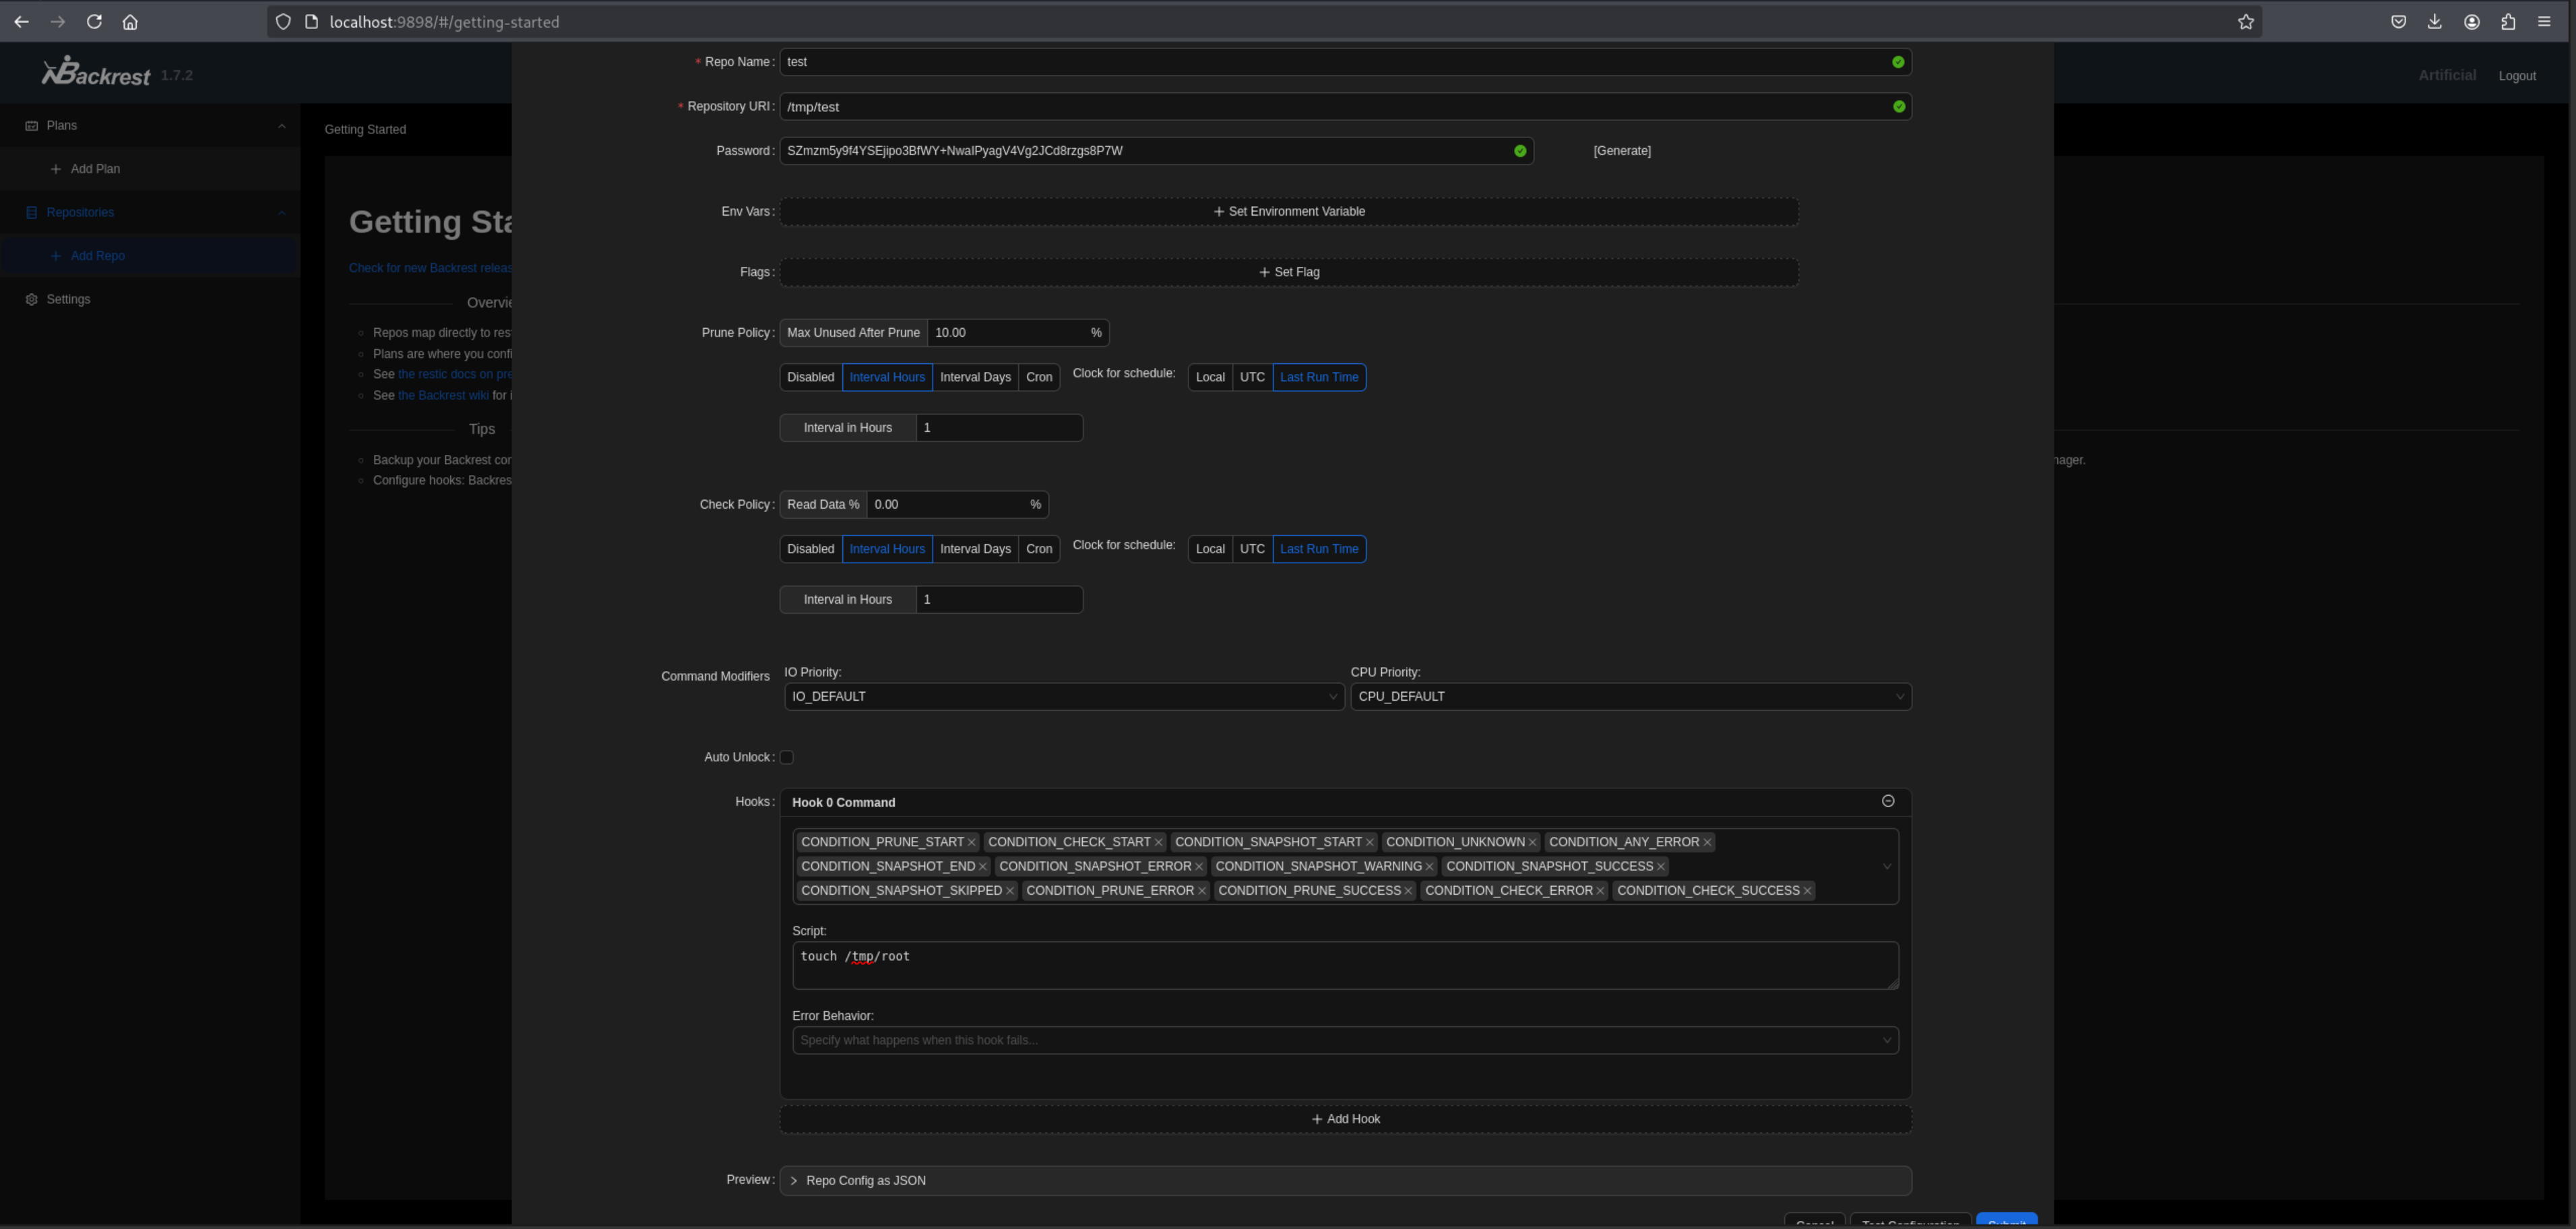The image size is (2576, 1229).
Task: Reload the page with the refresh icon
Action: (94, 22)
